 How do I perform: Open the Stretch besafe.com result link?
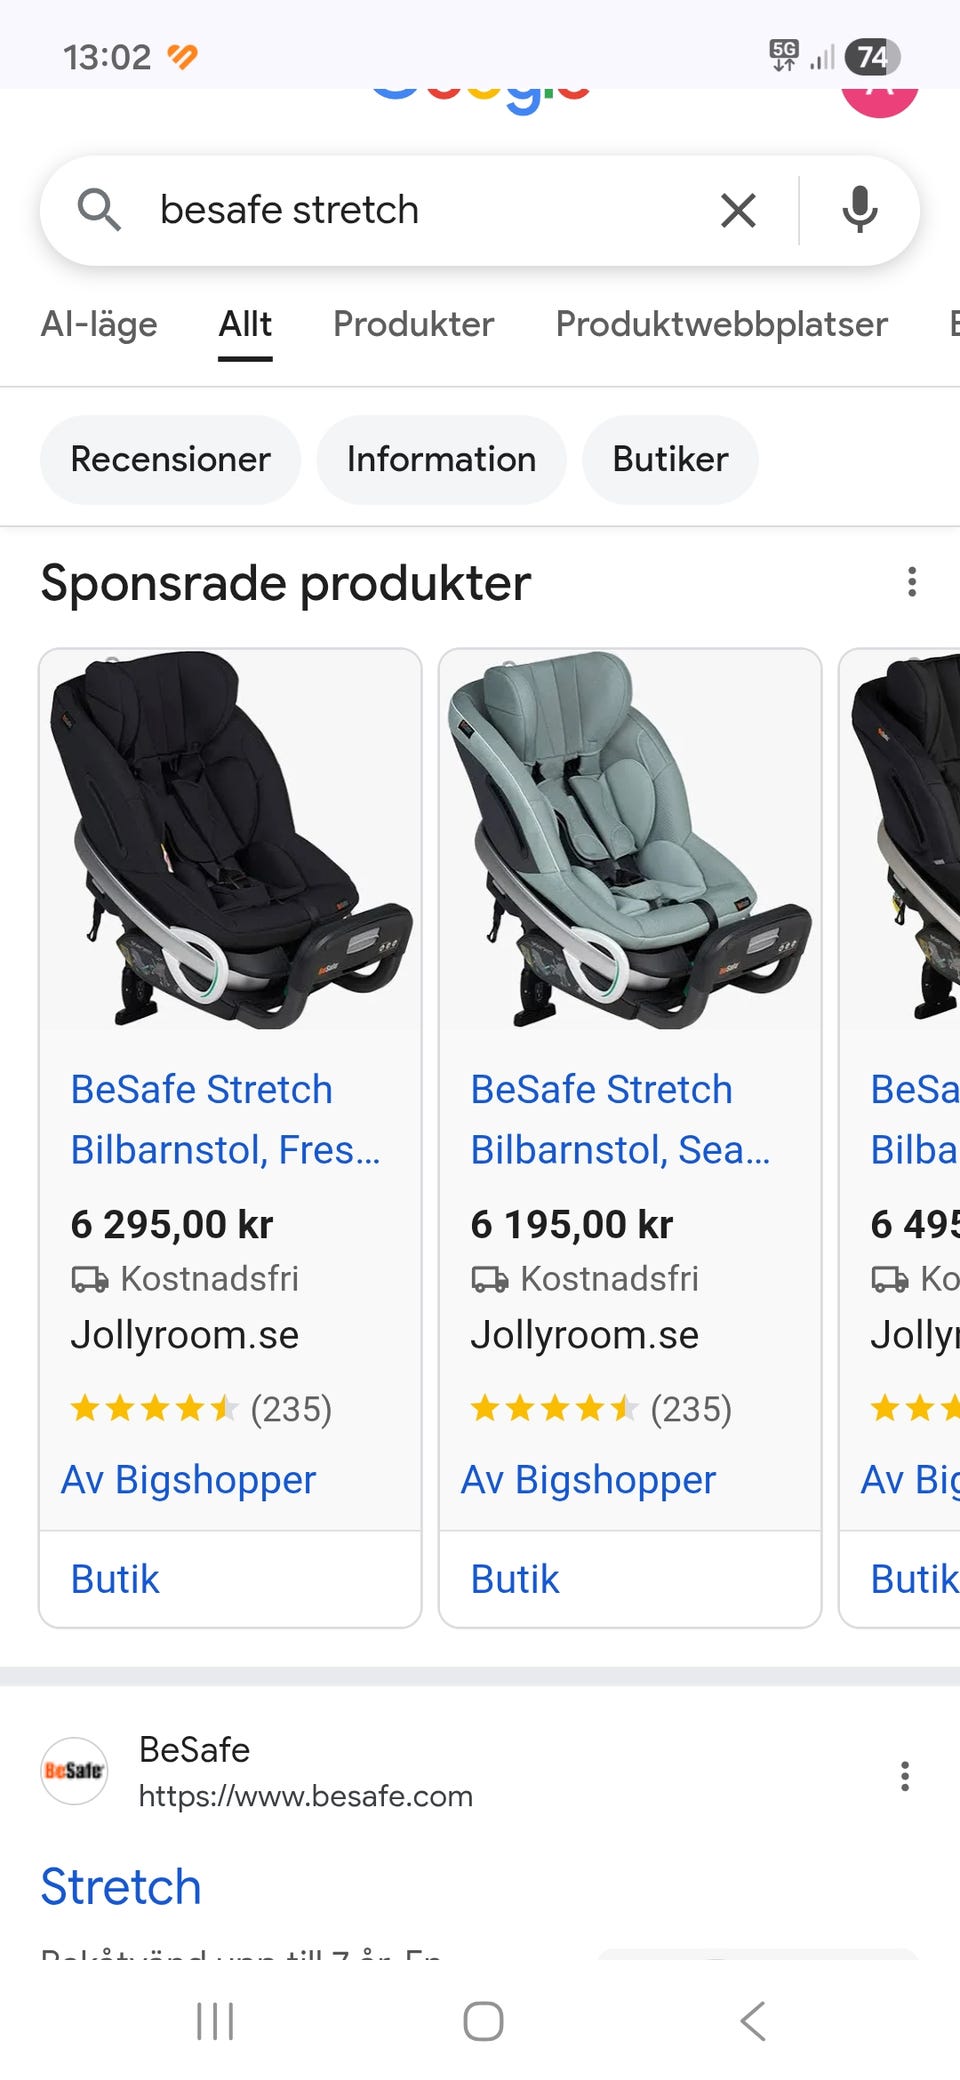click(x=121, y=1887)
